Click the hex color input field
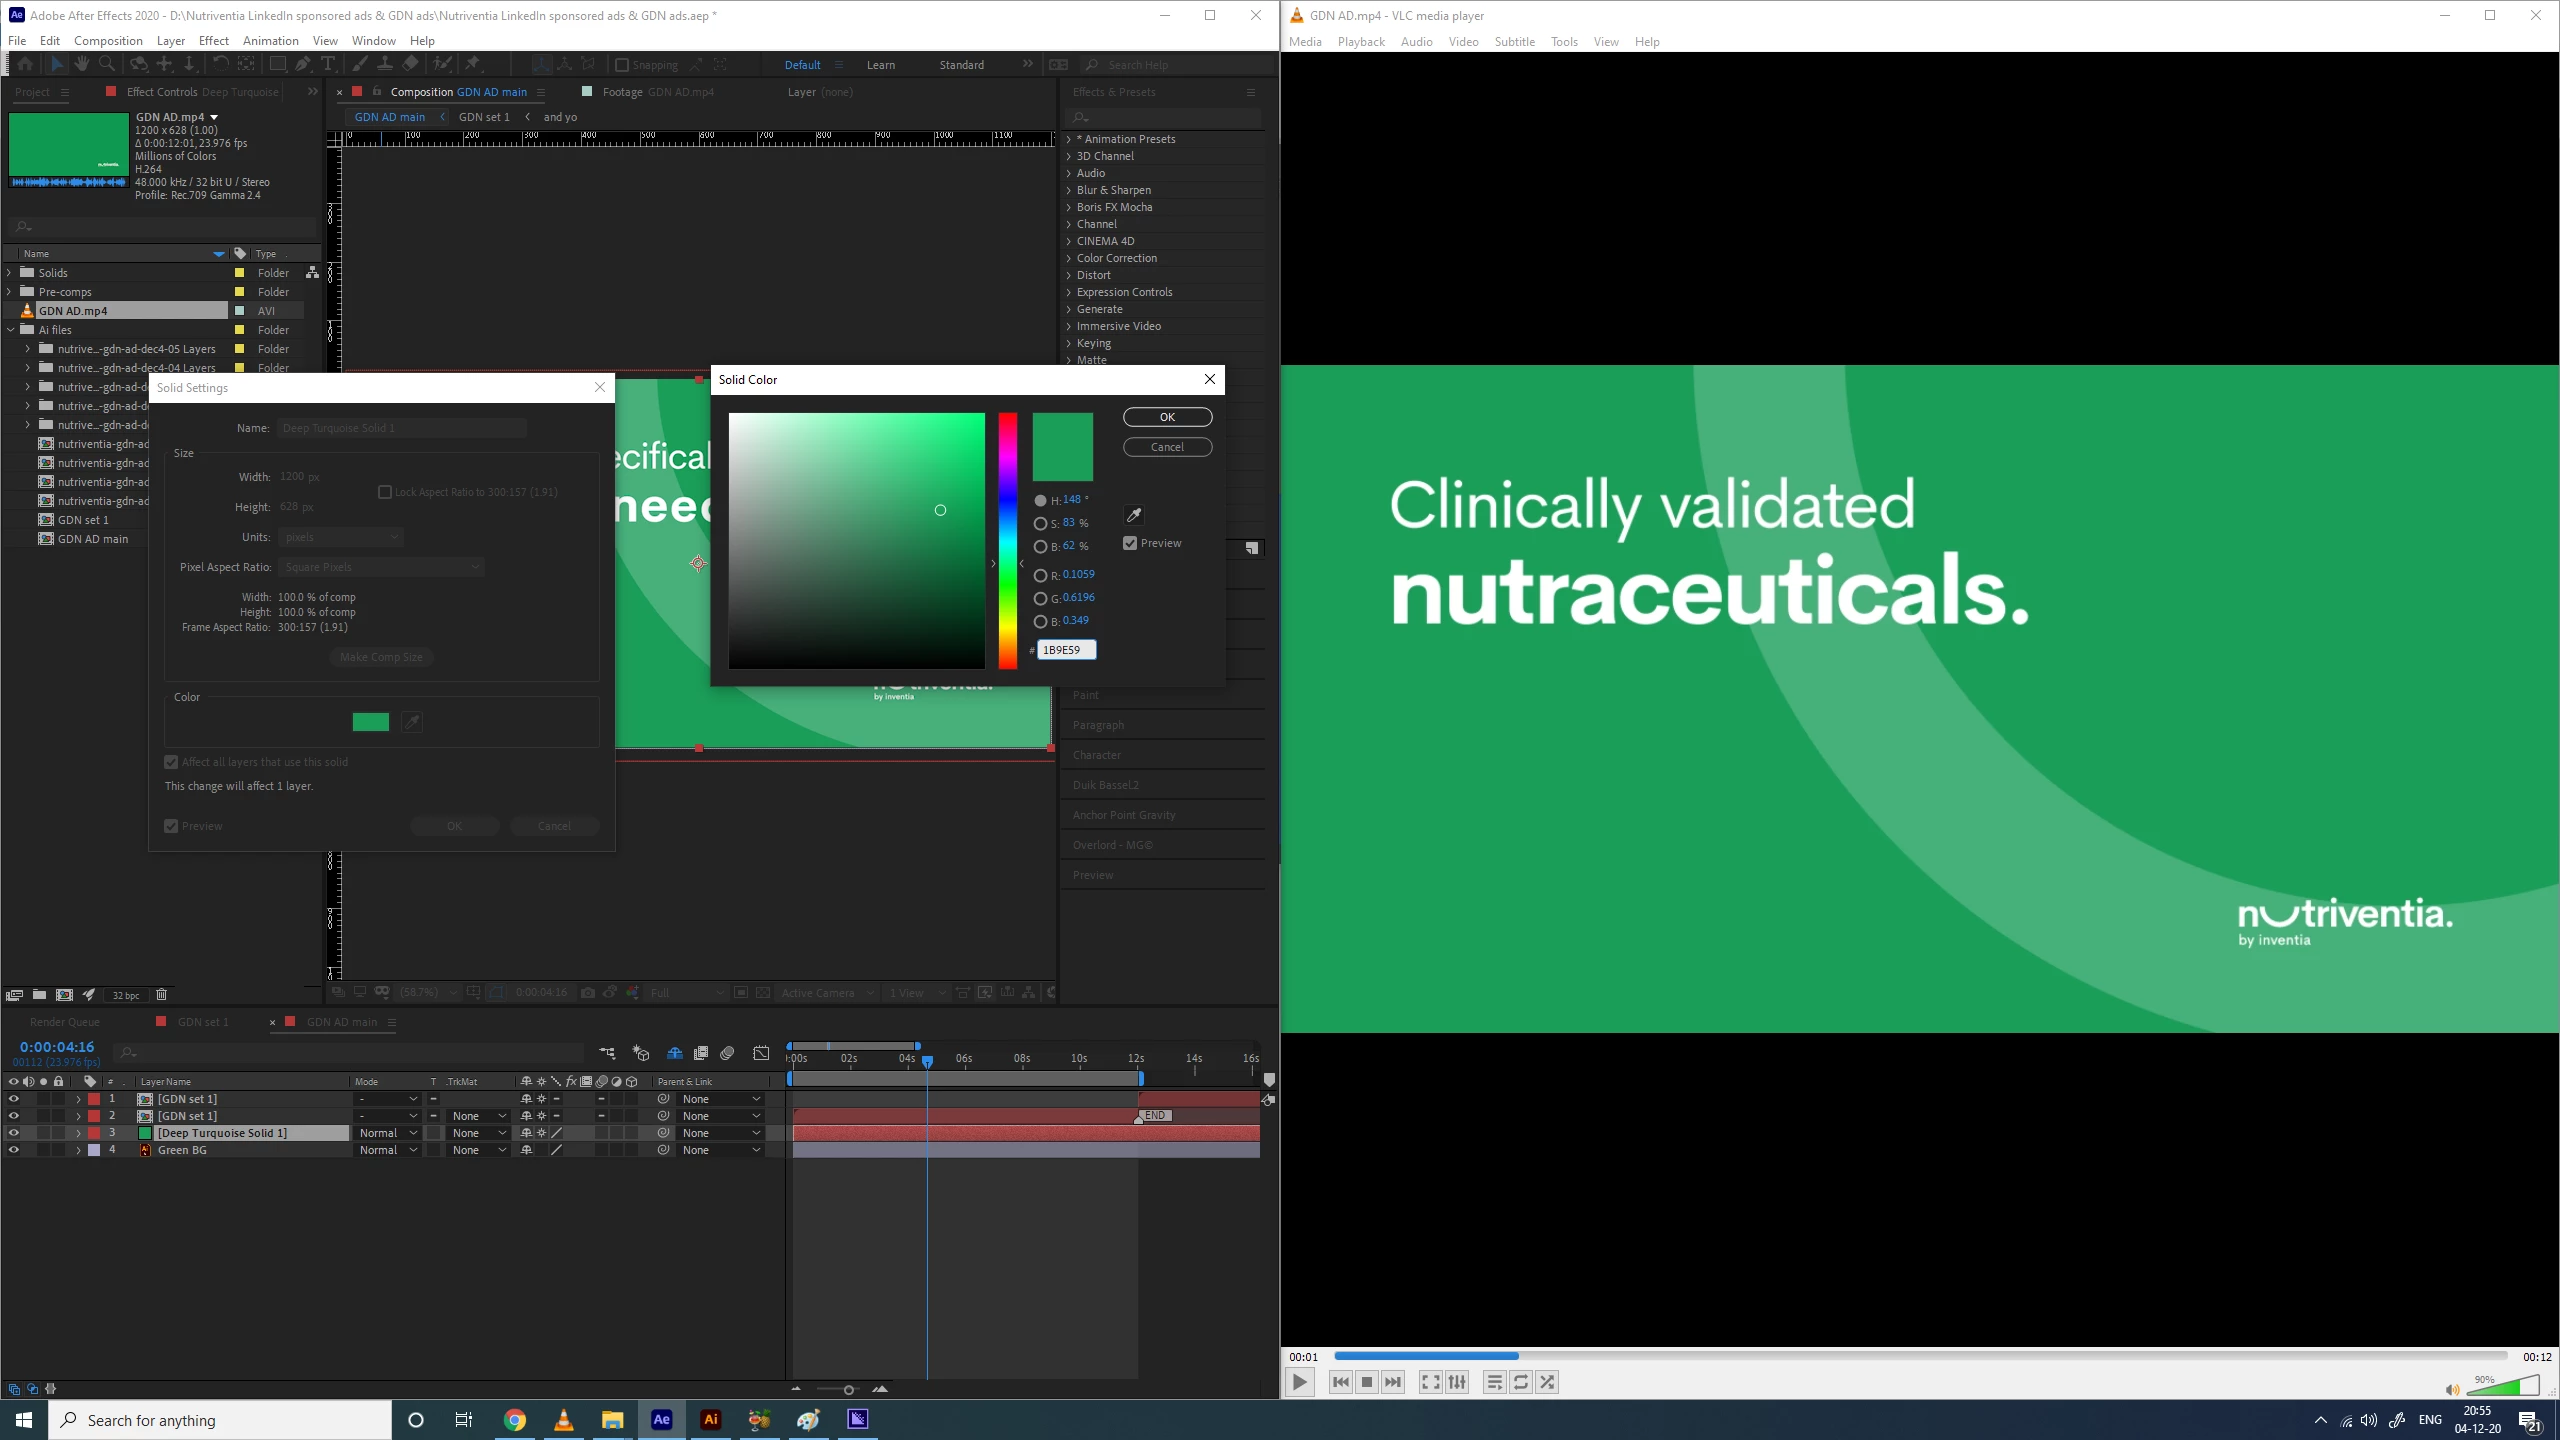 1066,650
